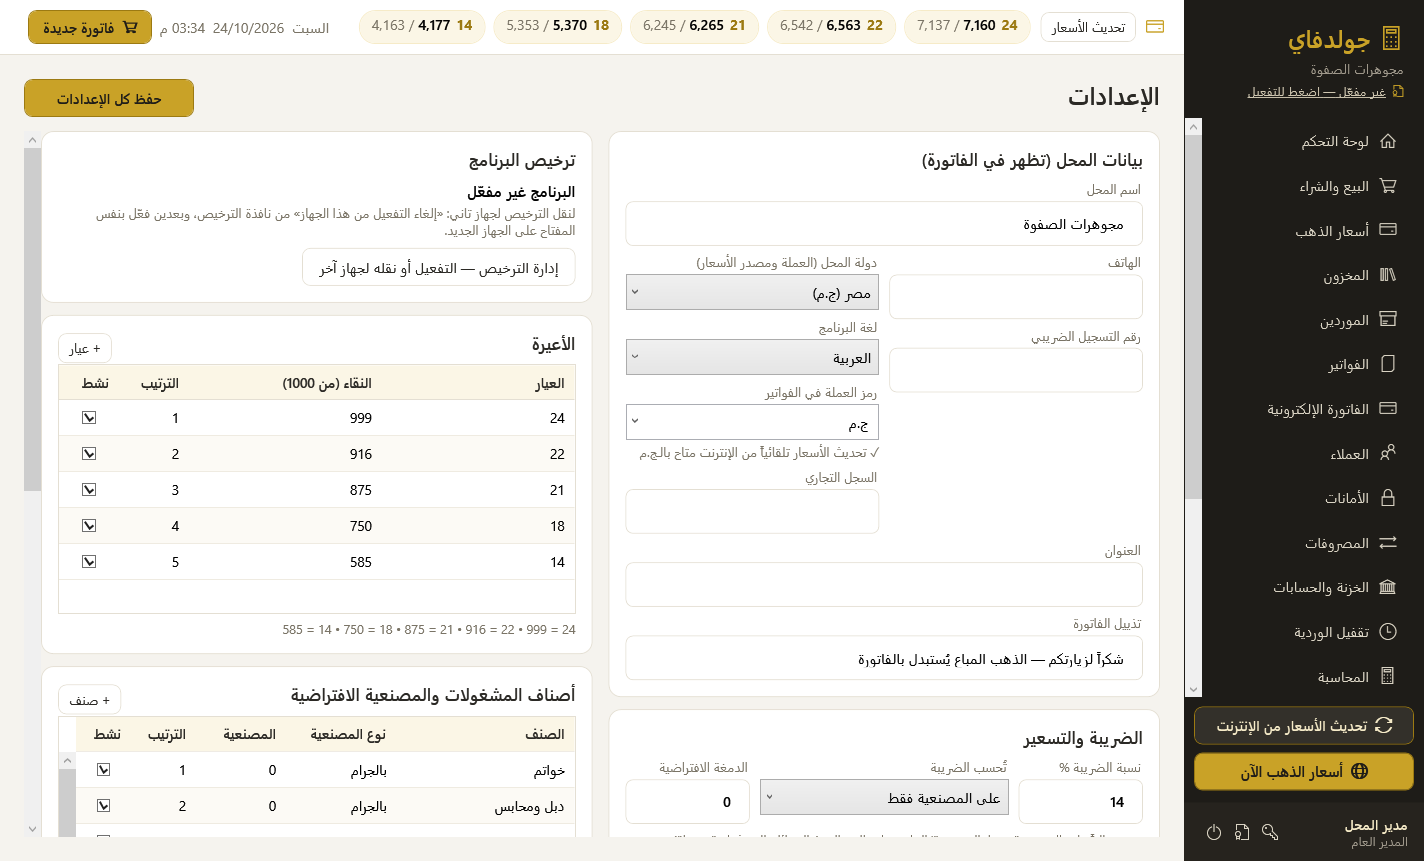Click الخزنة والحسابات bank icon
Screen dimensions: 1424x861
coord(1387,587)
